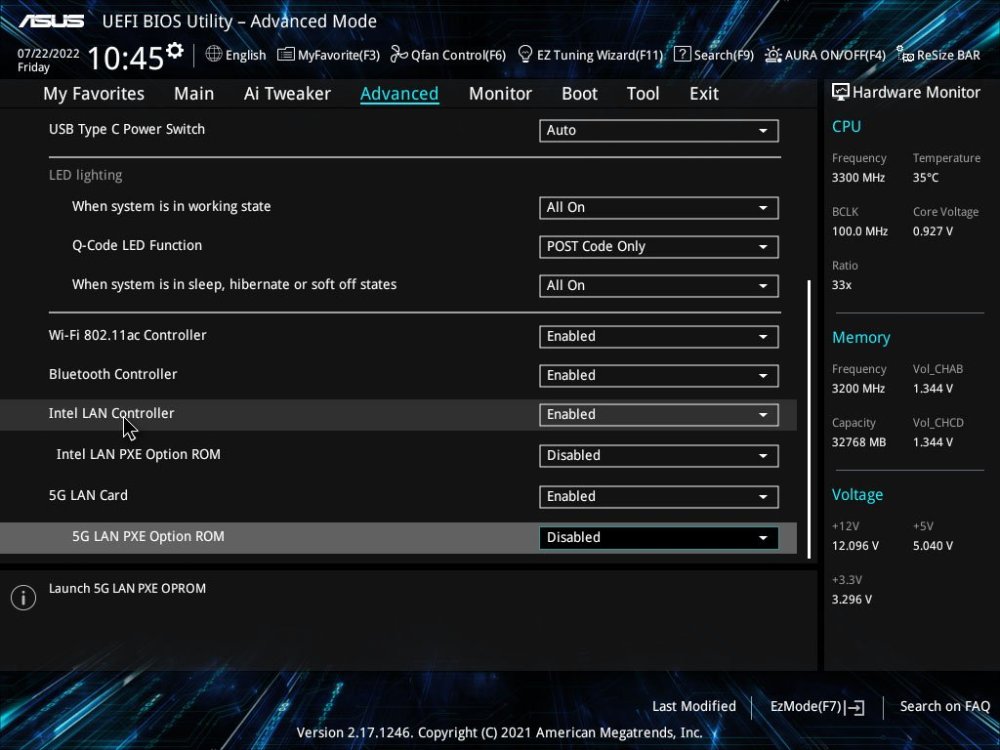Switch to the Ai Tweaker tab
Image resolution: width=1000 pixels, height=750 pixels.
tap(287, 94)
